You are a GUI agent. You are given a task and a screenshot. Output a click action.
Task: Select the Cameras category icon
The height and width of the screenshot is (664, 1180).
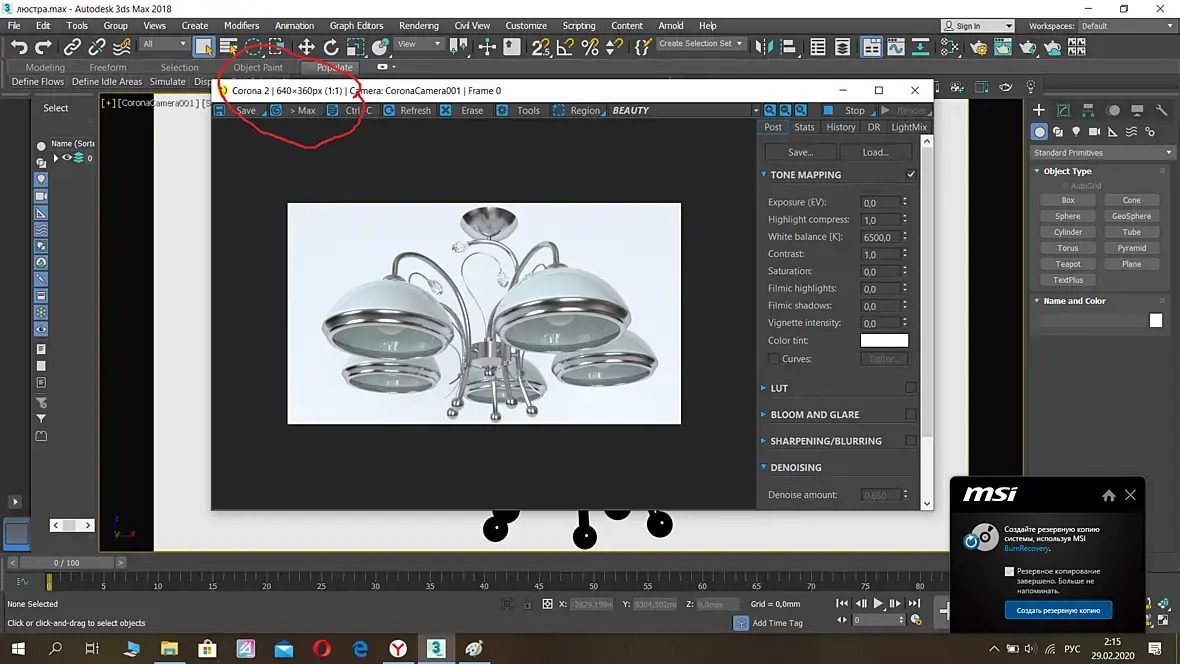pos(1095,132)
